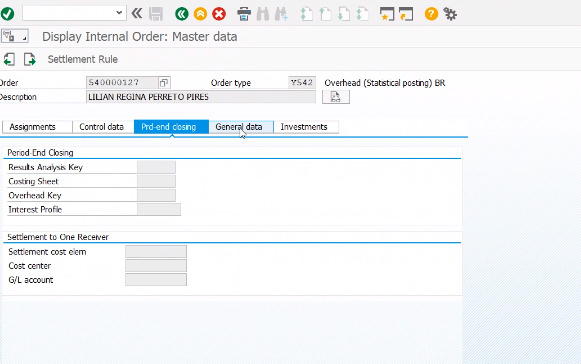Screen dimensions: 581x364
Task: Open the Settlement Rule button
Action: [x=83, y=59]
